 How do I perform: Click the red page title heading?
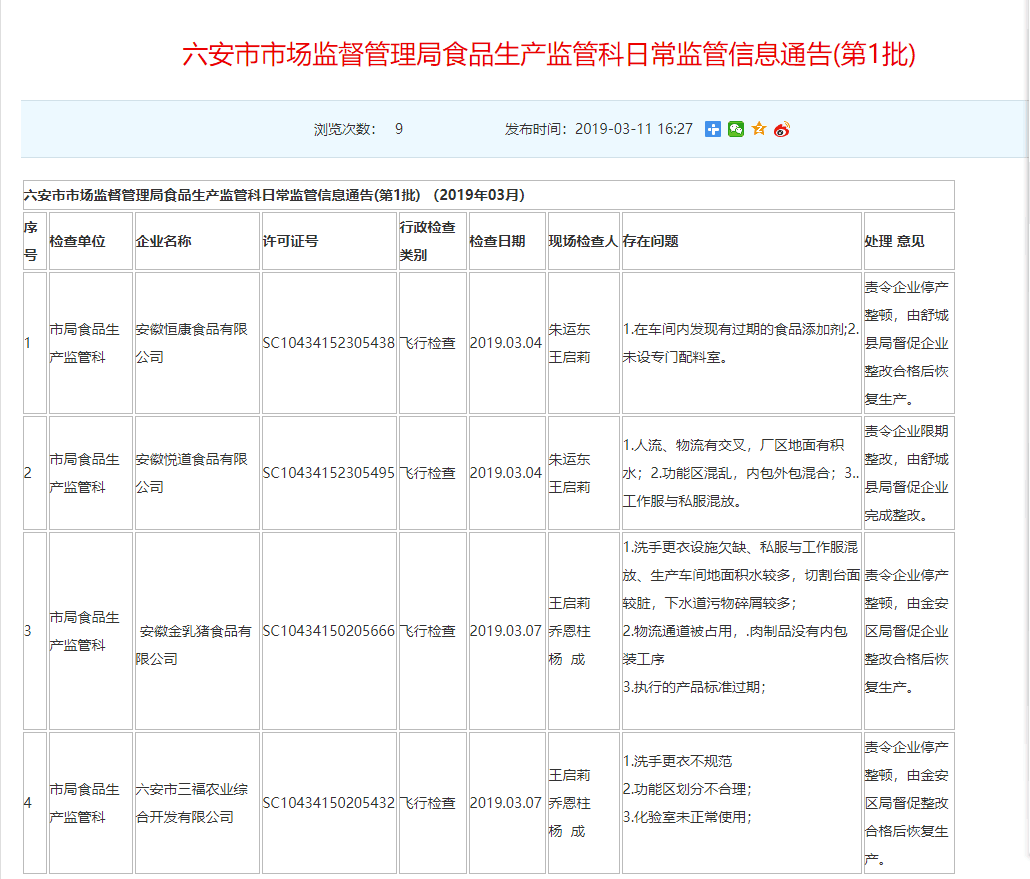pyautogui.click(x=549, y=54)
